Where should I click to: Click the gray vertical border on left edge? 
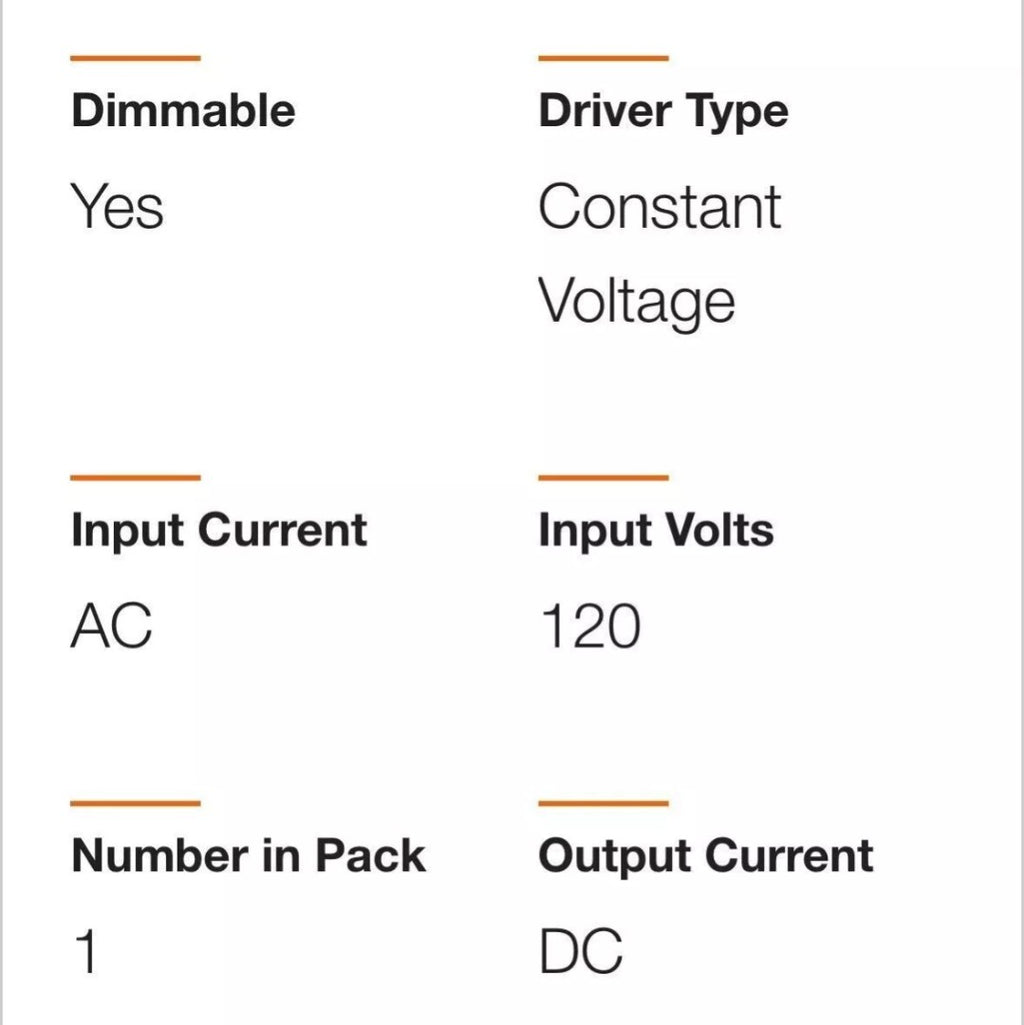(3, 512)
